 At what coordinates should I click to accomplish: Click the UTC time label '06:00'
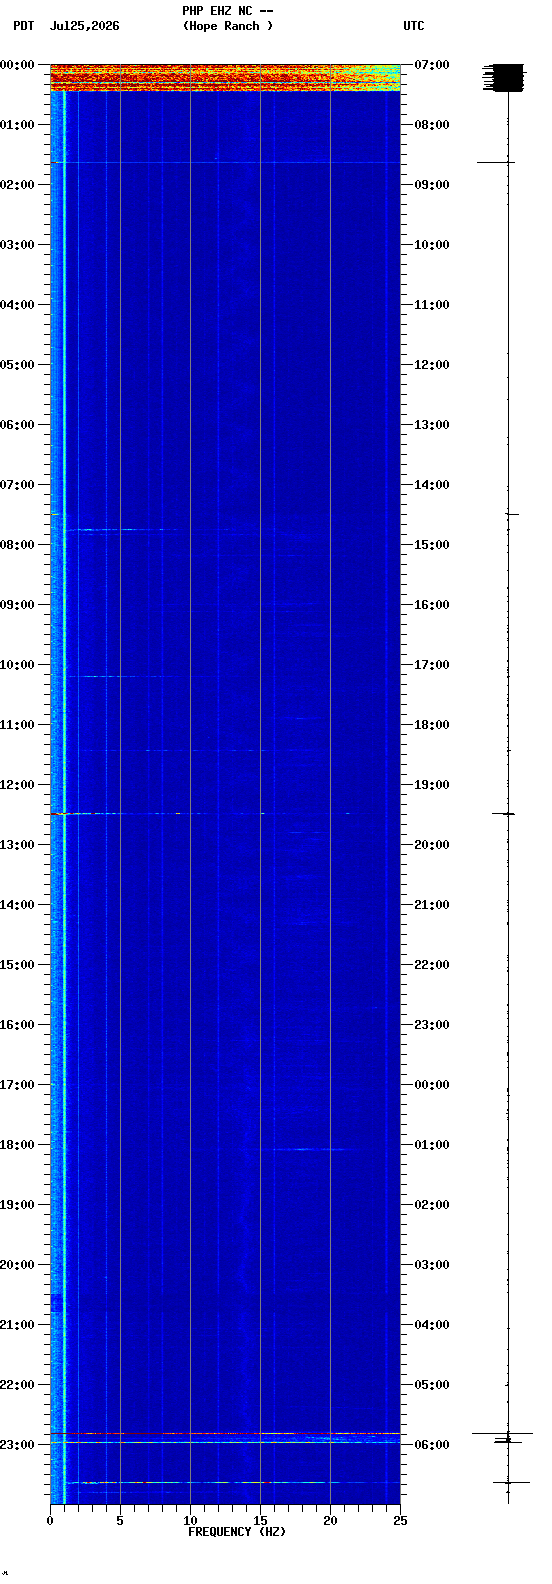click(432, 1445)
